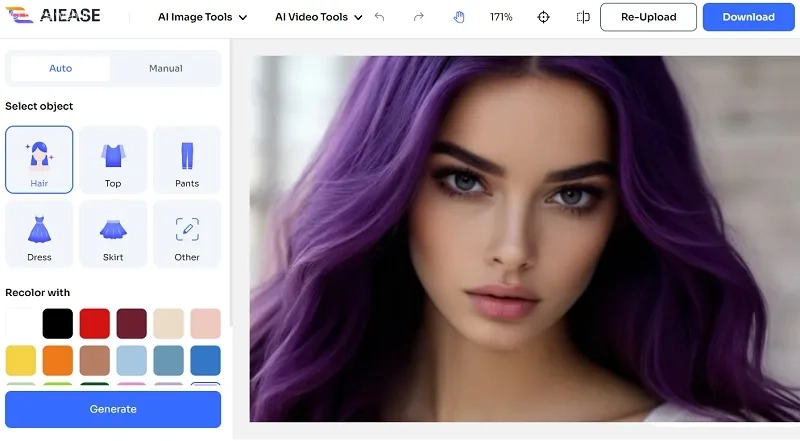This screenshot has height=441, width=800.
Task: Select the Hair object
Action: point(39,160)
